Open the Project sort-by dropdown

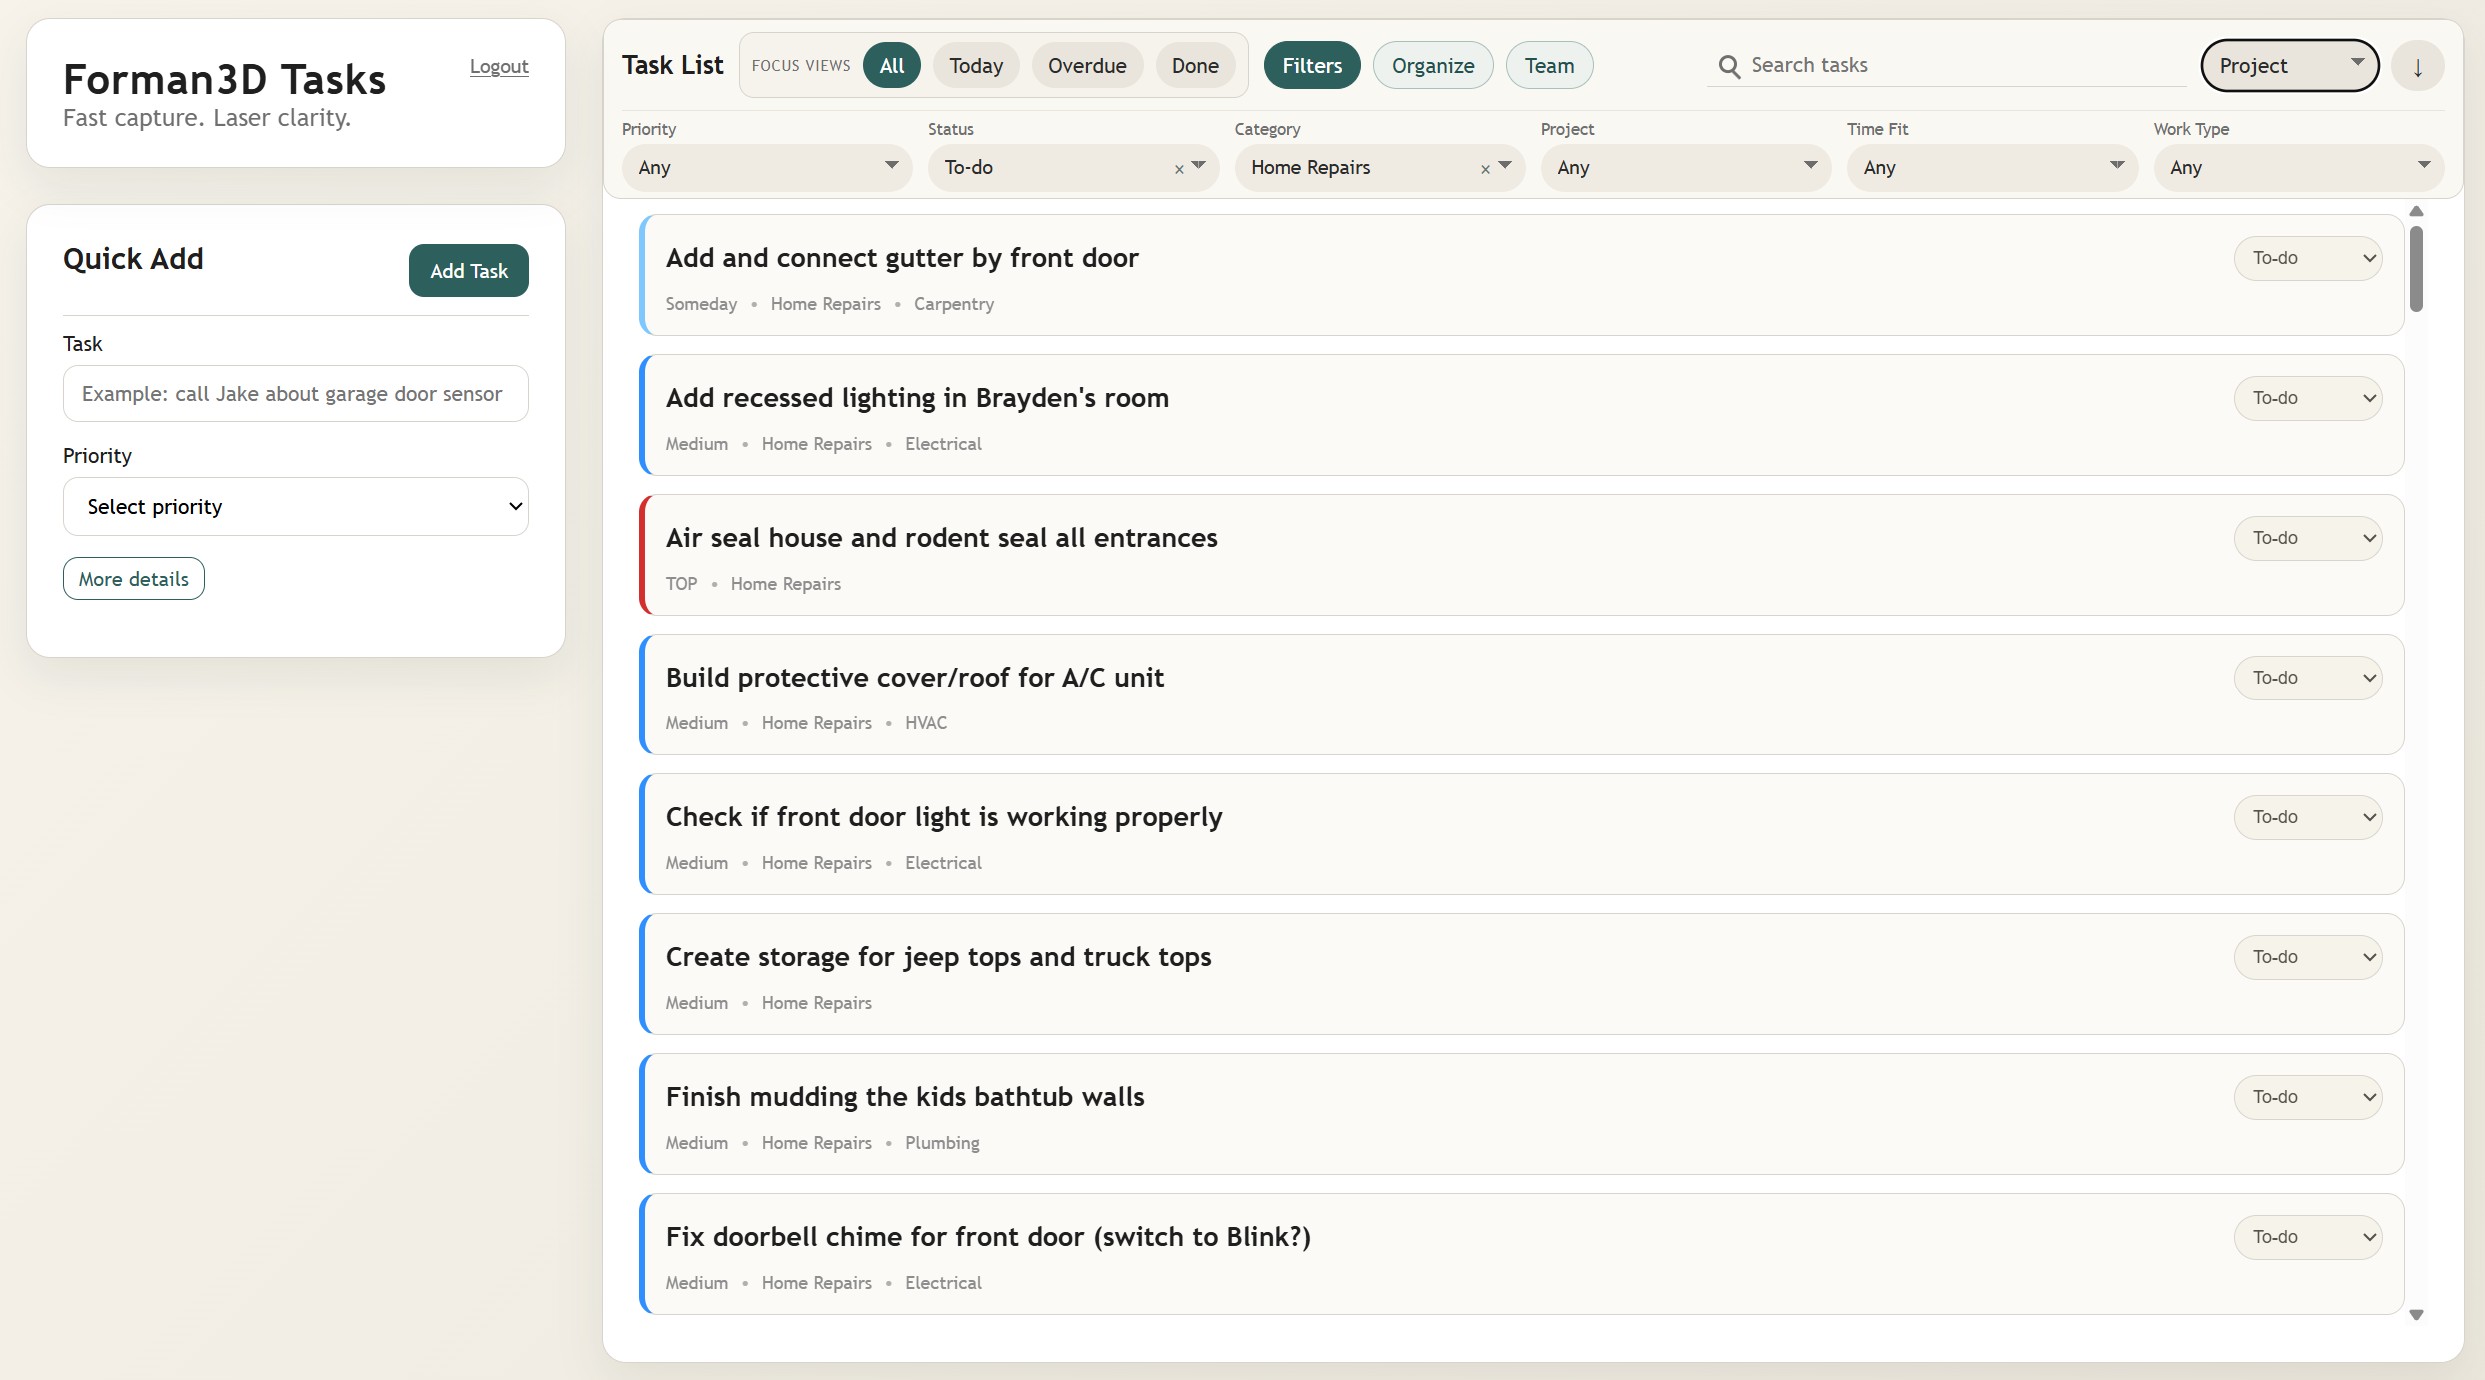[x=2290, y=66]
